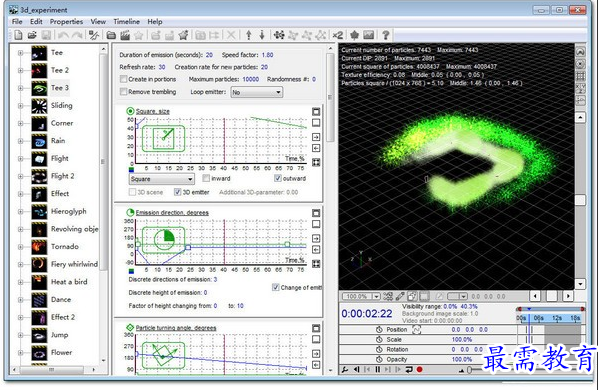Click the up arrow toolbar icon
Screen dimensions: 605x390
(249, 35)
